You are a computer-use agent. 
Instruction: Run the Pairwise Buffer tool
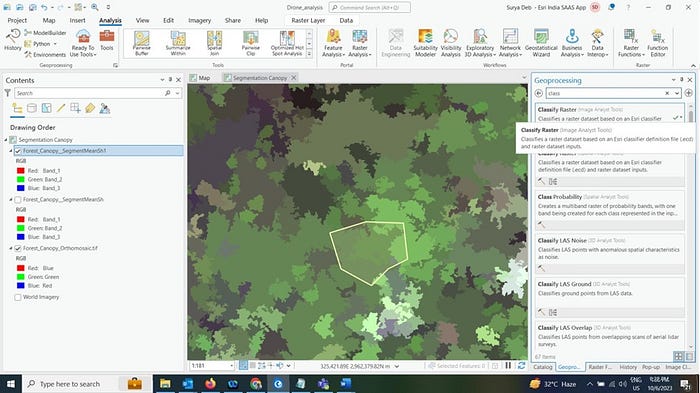(142, 43)
